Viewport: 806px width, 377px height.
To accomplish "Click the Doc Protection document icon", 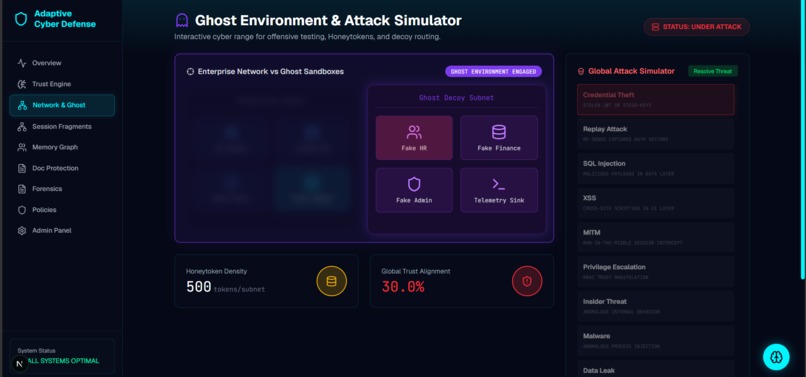I will 22,168.
